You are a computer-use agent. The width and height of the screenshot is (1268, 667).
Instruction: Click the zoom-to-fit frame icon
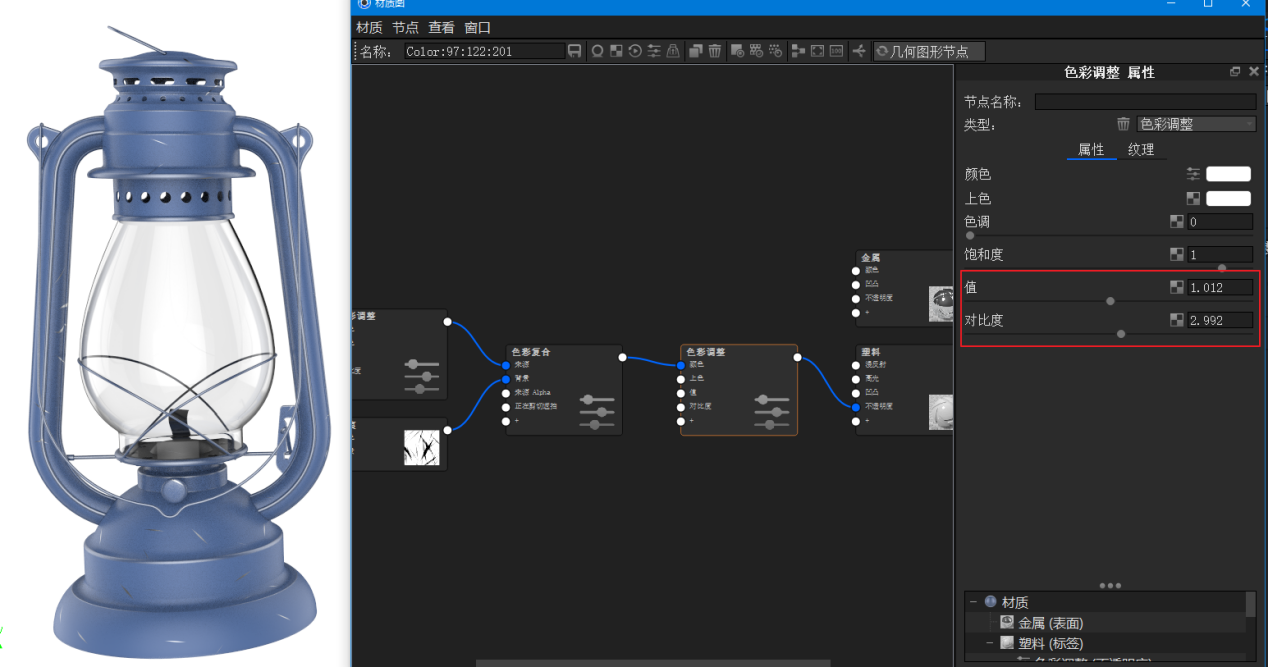(817, 51)
